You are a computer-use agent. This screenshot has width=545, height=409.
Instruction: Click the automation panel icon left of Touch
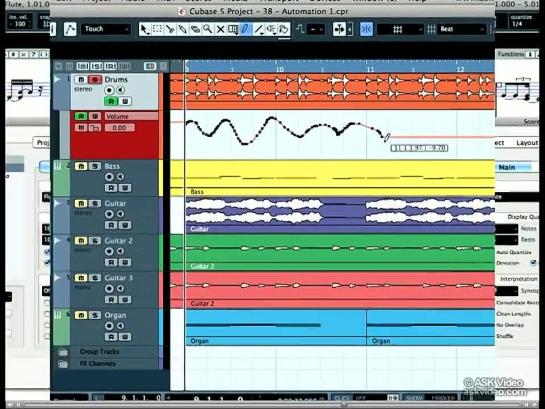click(x=70, y=29)
